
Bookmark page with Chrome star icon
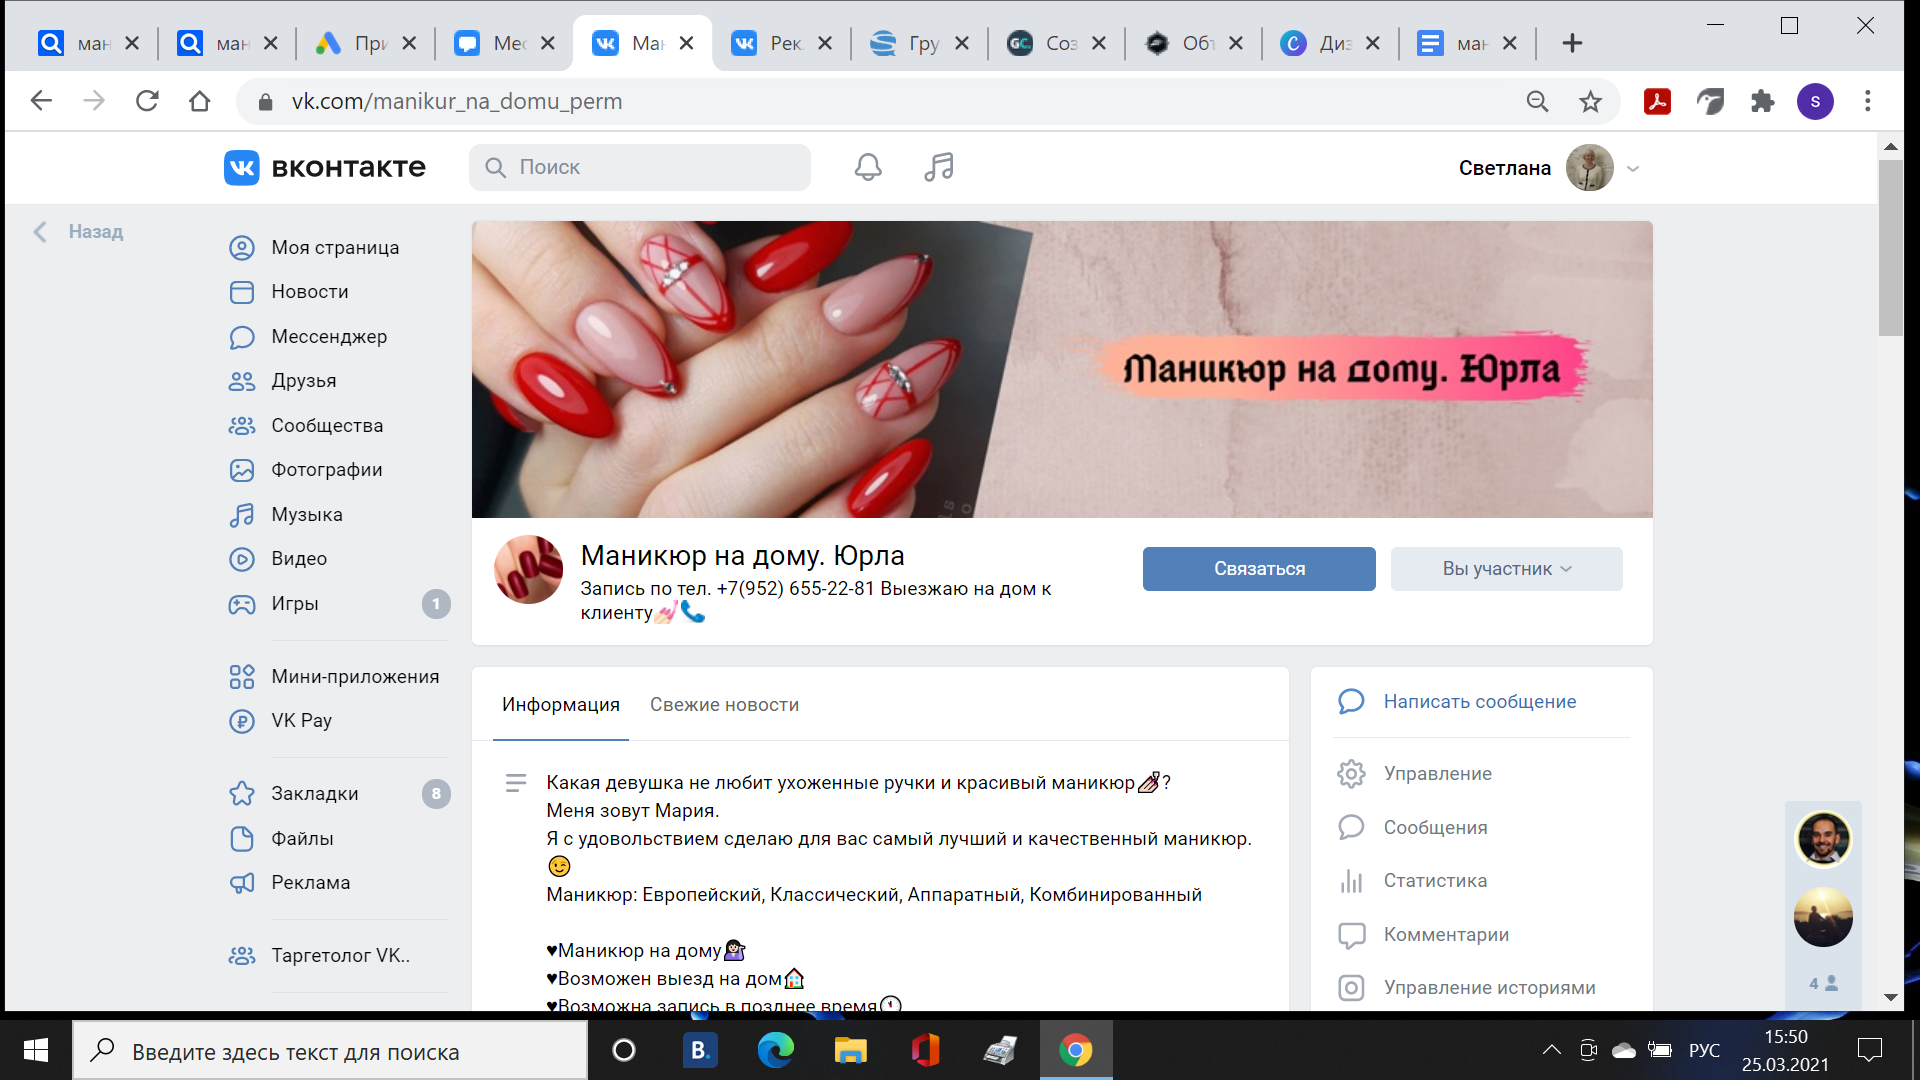(1590, 101)
